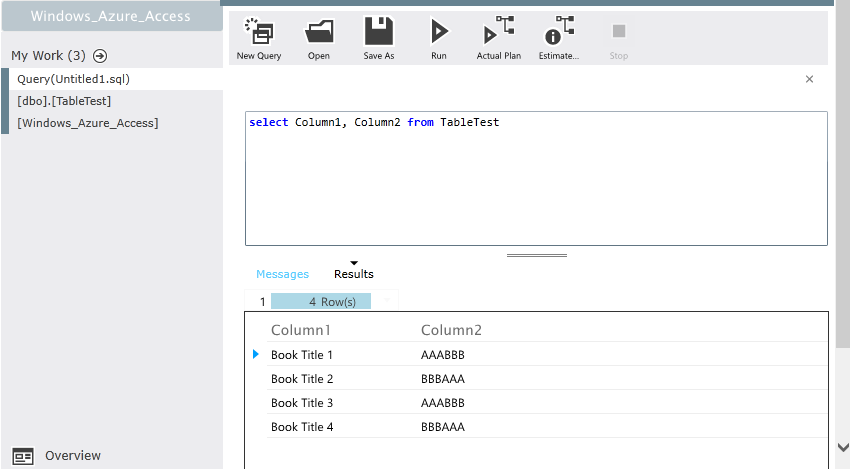Show the Actual Plan for query
The height and width of the screenshot is (469, 850).
[x=498, y=34]
